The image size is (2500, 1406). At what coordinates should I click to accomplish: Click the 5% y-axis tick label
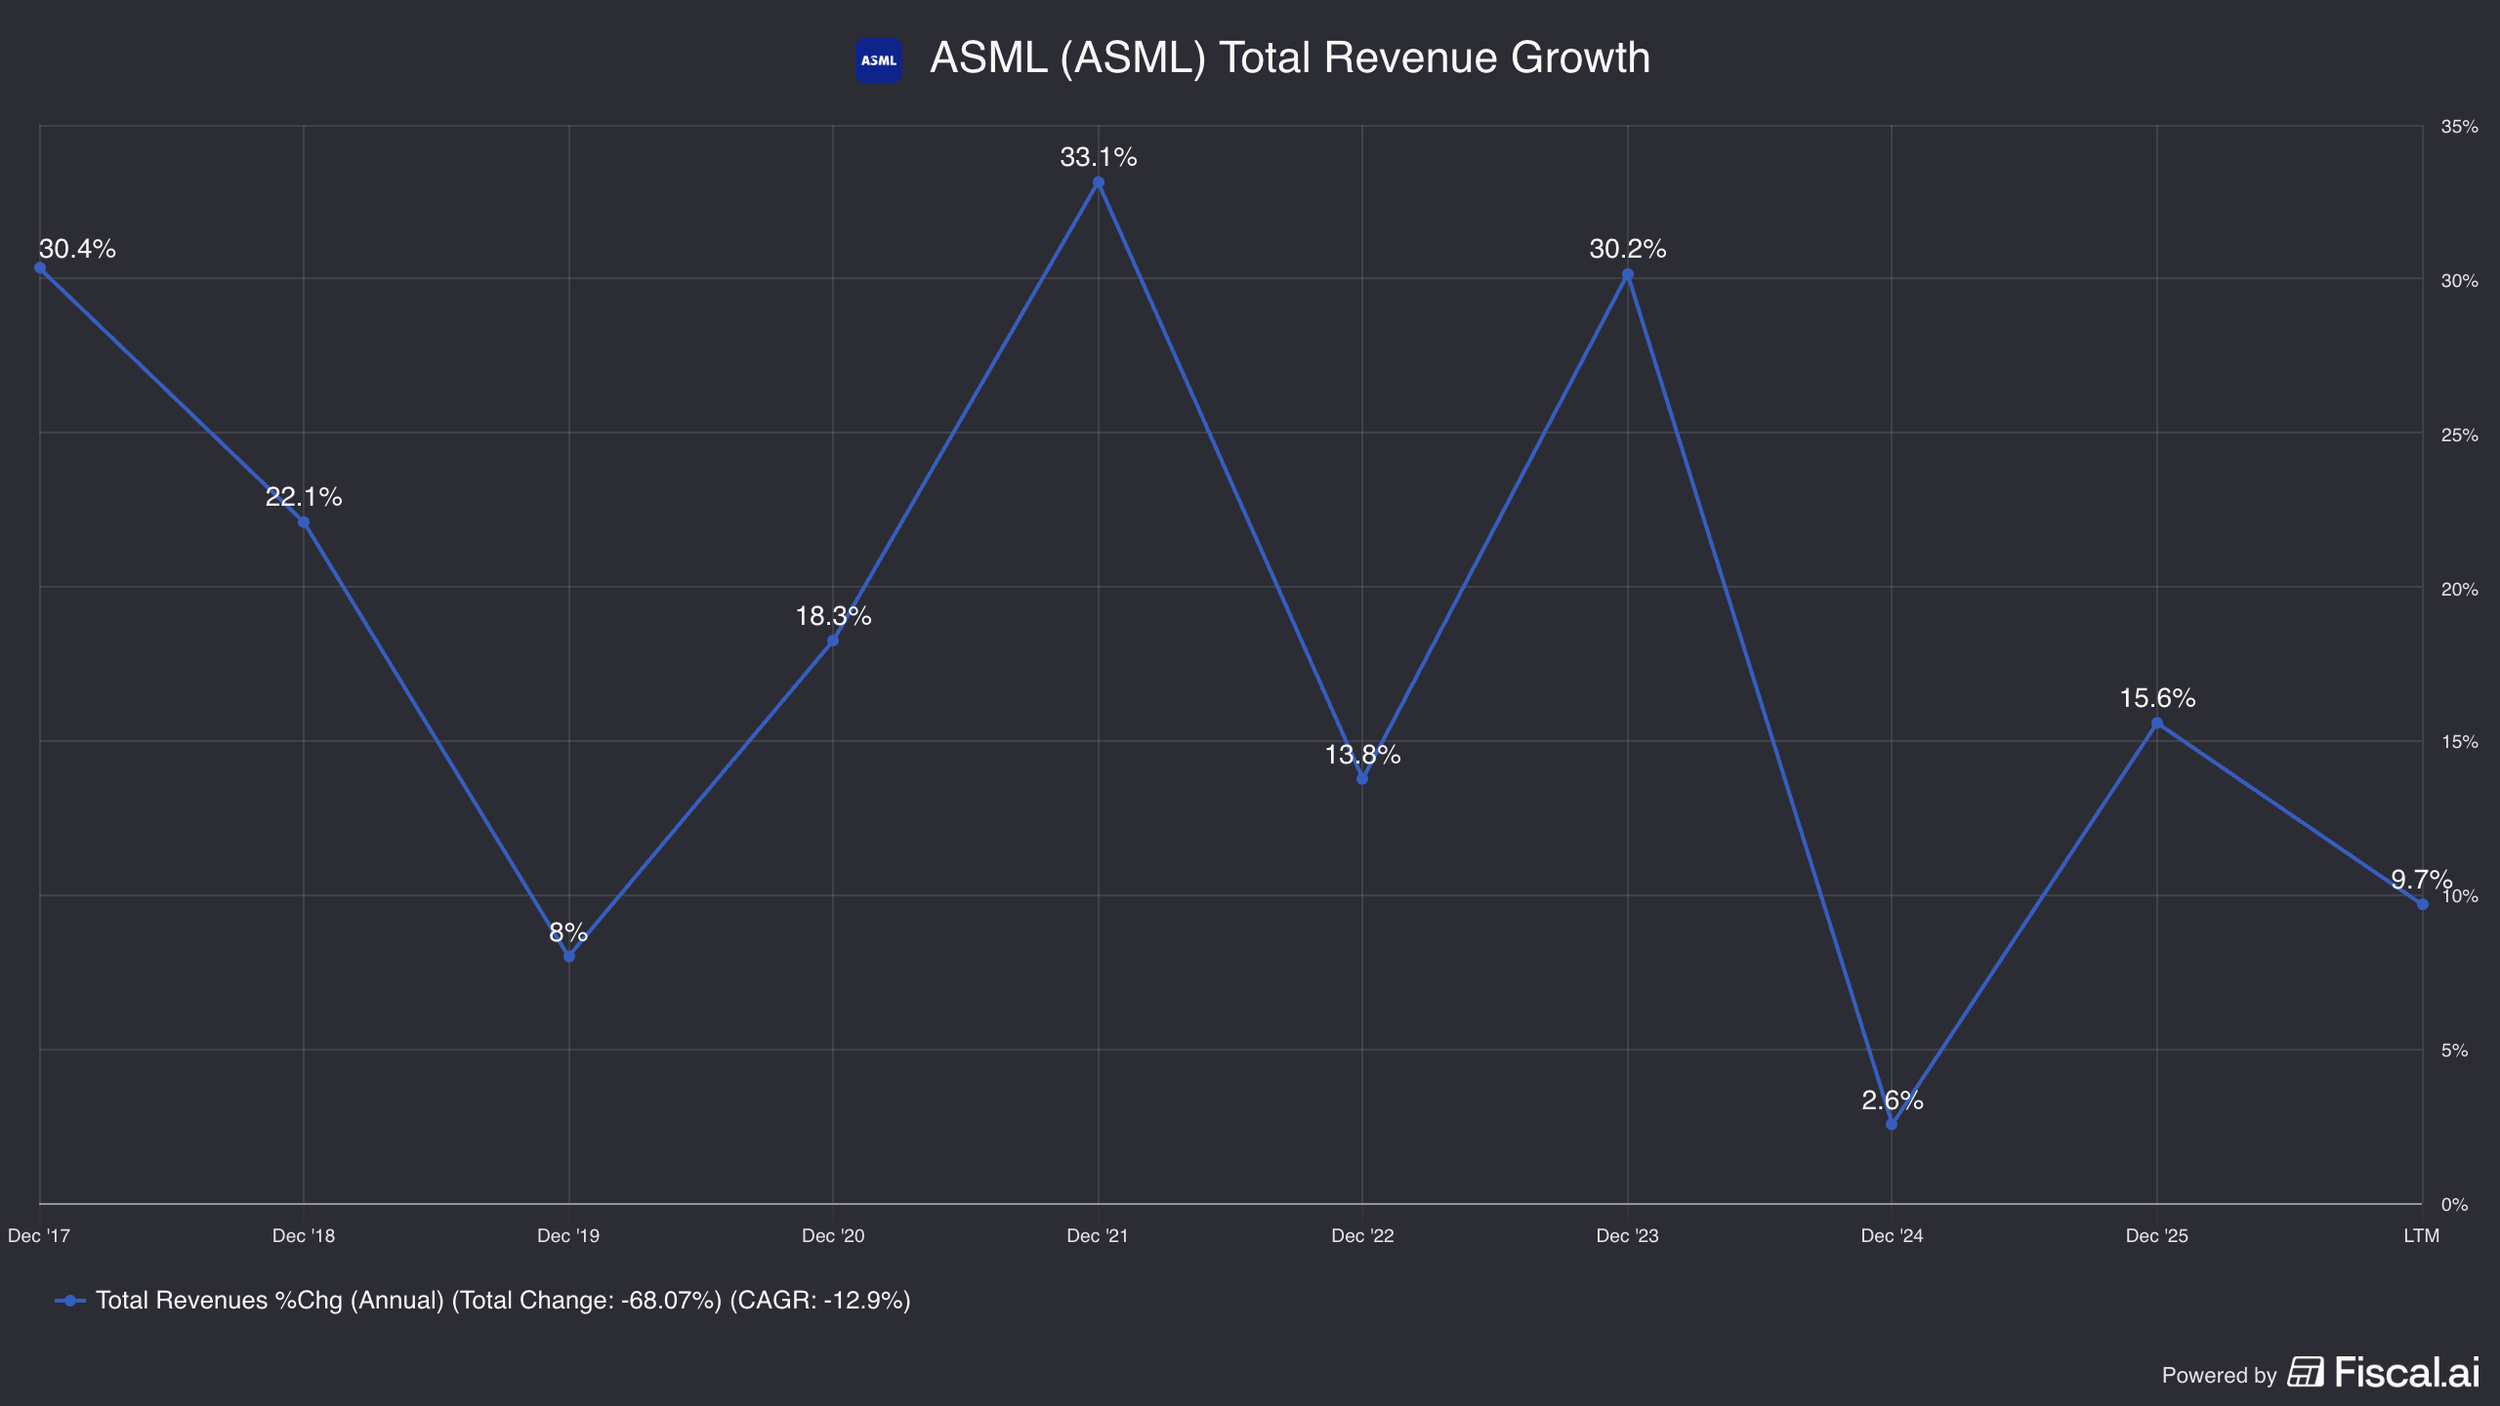tap(2455, 1050)
